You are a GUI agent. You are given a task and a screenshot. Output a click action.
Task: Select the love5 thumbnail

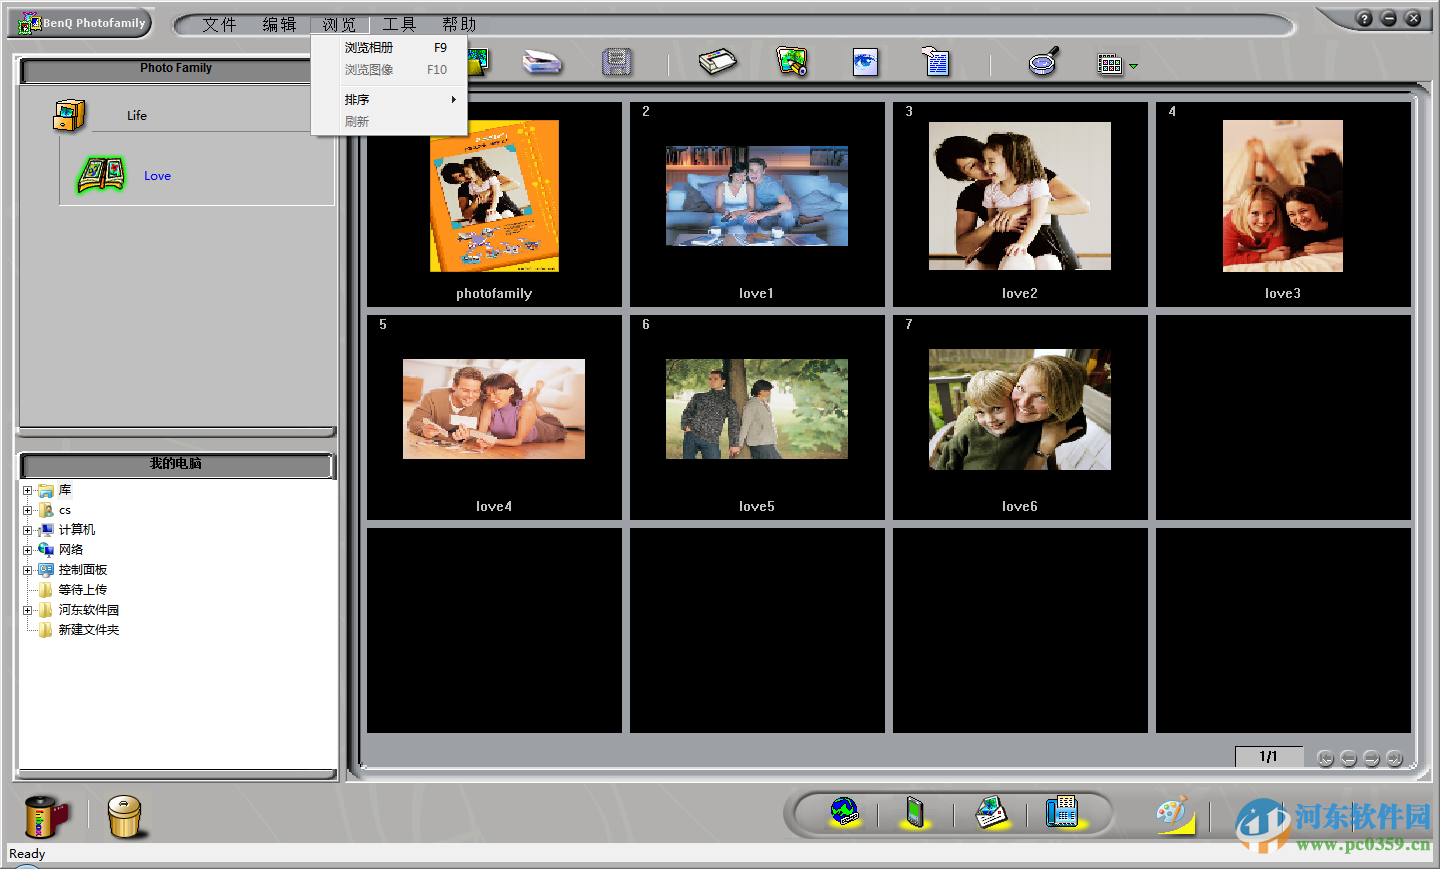pyautogui.click(x=757, y=408)
